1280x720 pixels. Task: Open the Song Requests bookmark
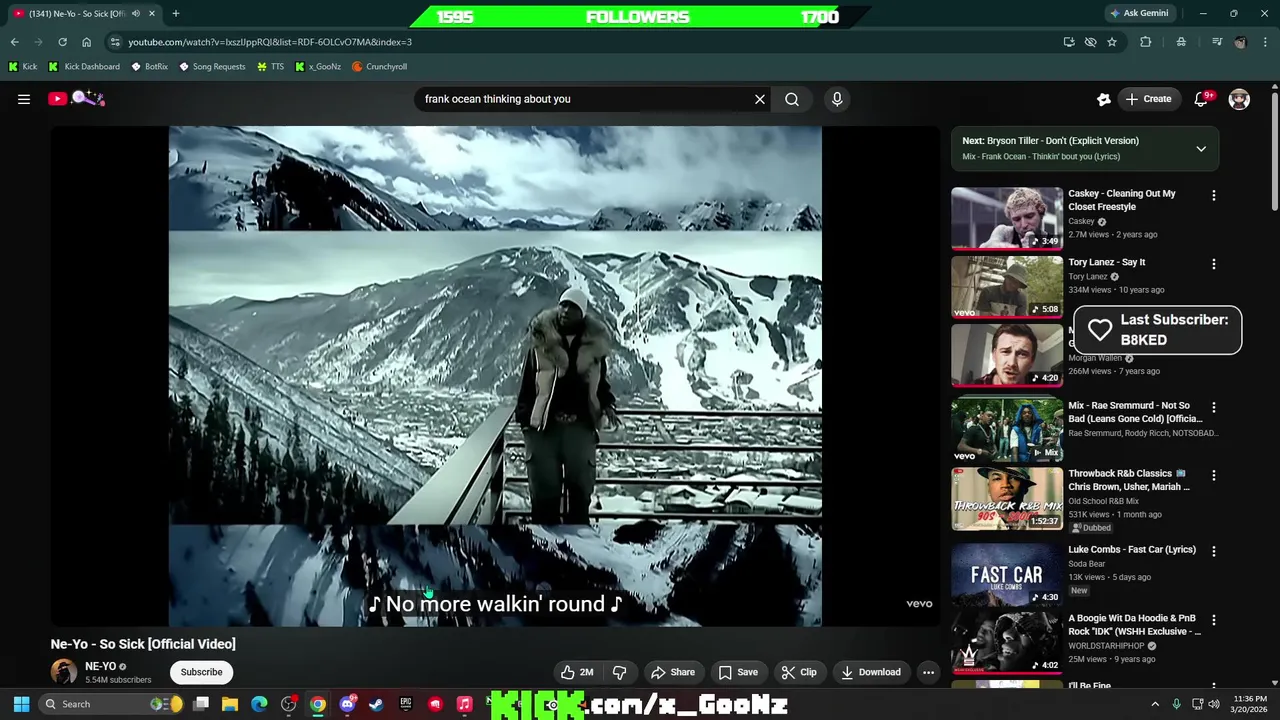click(212, 66)
